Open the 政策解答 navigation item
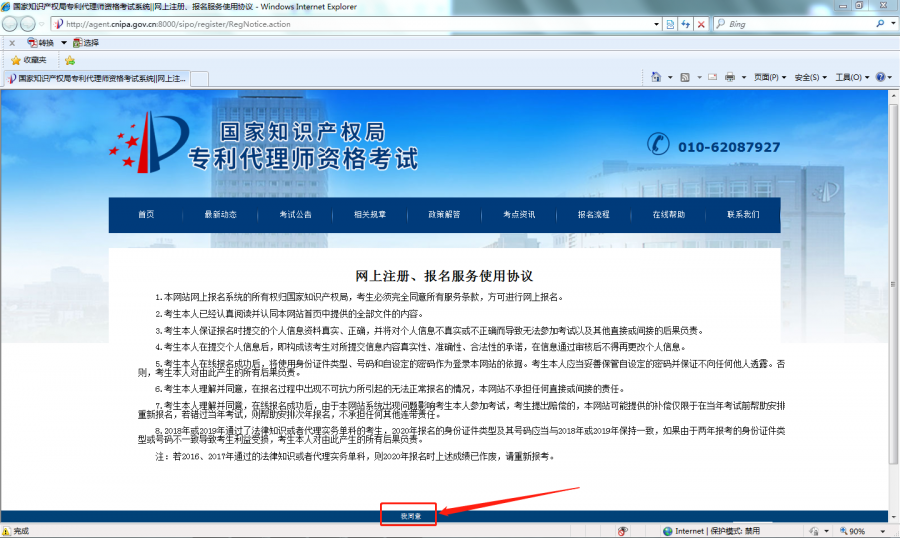The height and width of the screenshot is (538, 900). click(444, 215)
